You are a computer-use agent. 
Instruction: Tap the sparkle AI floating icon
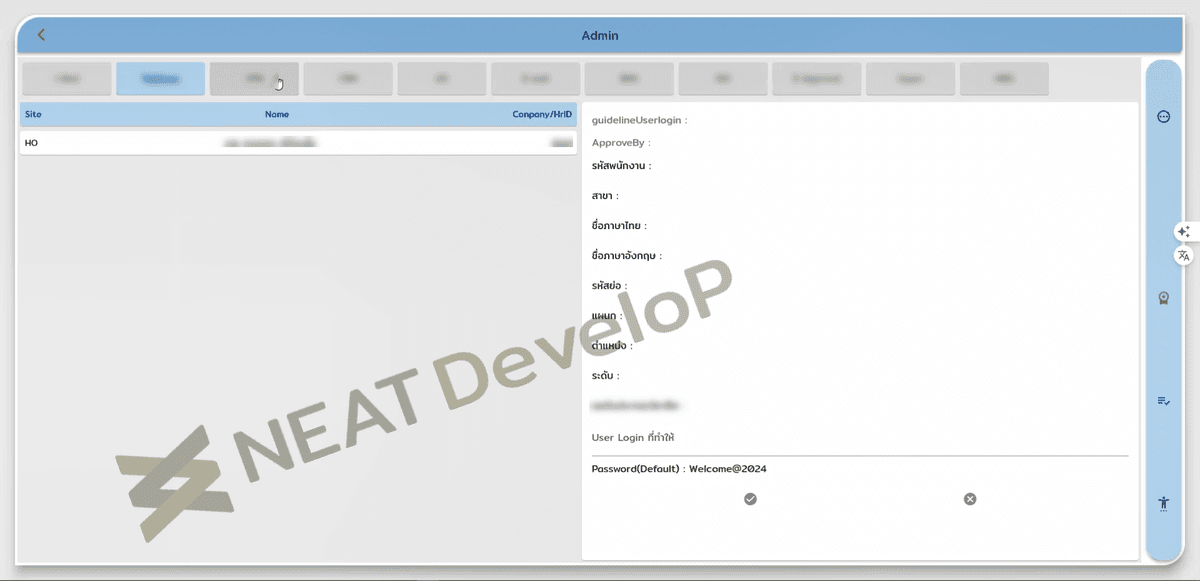pyautogui.click(x=1184, y=231)
